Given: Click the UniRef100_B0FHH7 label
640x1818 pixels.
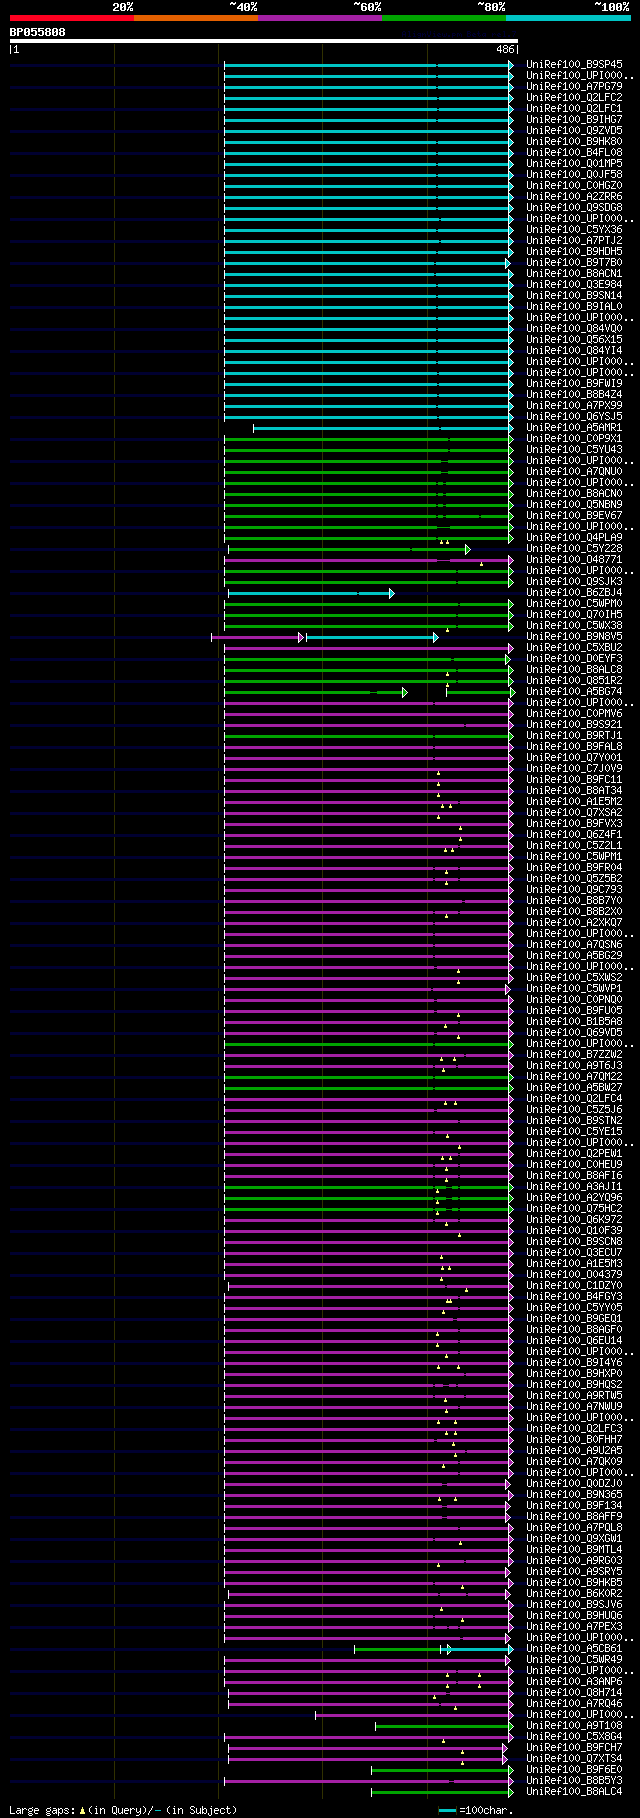Looking at the screenshot, I should tap(574, 1439).
